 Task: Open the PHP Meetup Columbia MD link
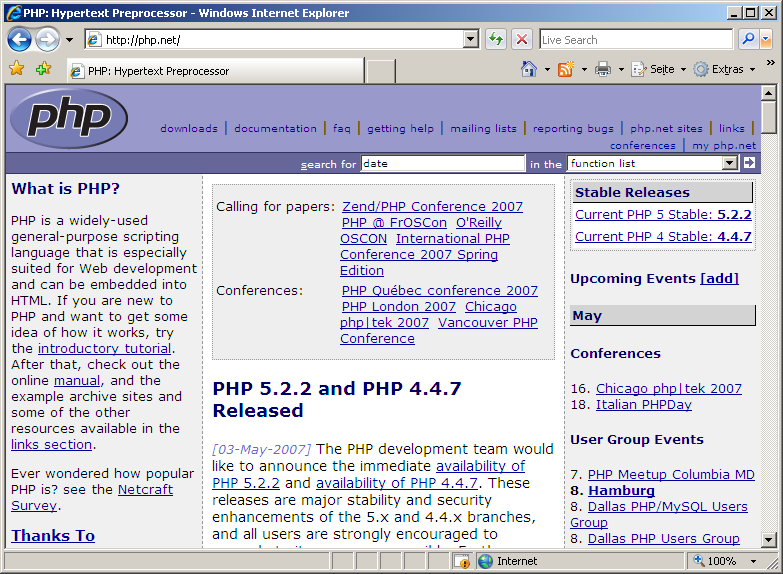click(671, 474)
